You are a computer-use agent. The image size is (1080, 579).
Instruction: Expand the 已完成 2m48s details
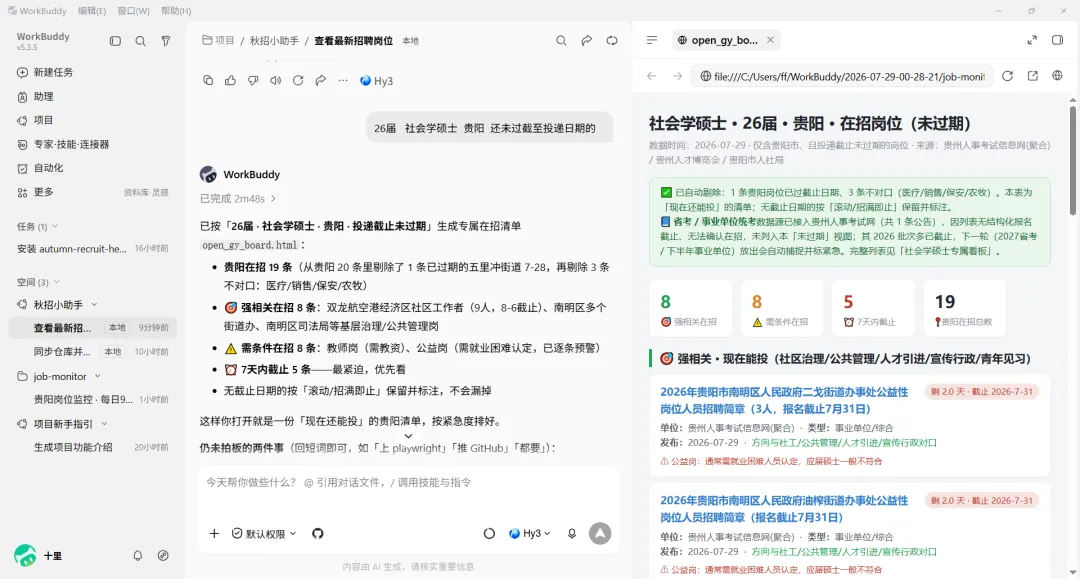click(x=238, y=198)
